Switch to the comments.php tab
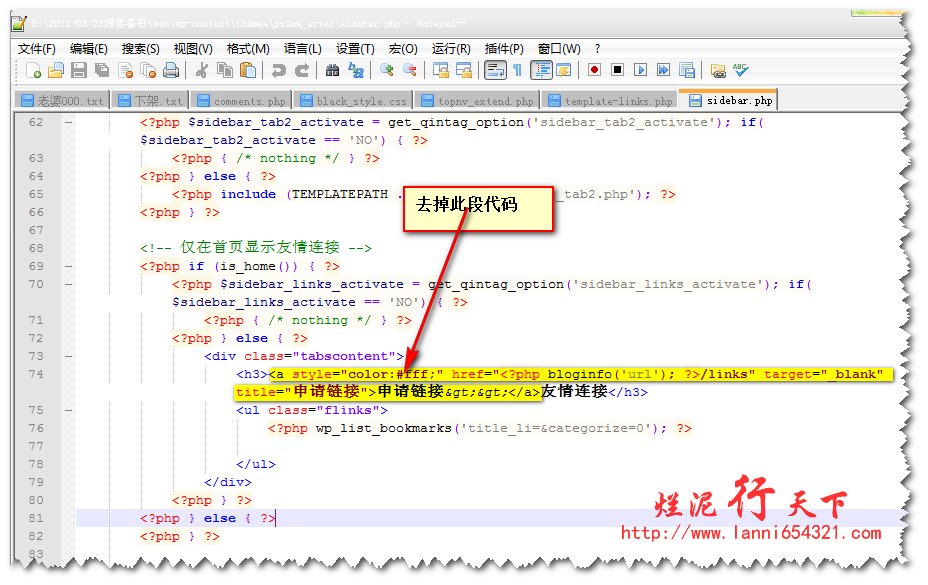Viewport: 928px width, 585px height. (x=241, y=101)
